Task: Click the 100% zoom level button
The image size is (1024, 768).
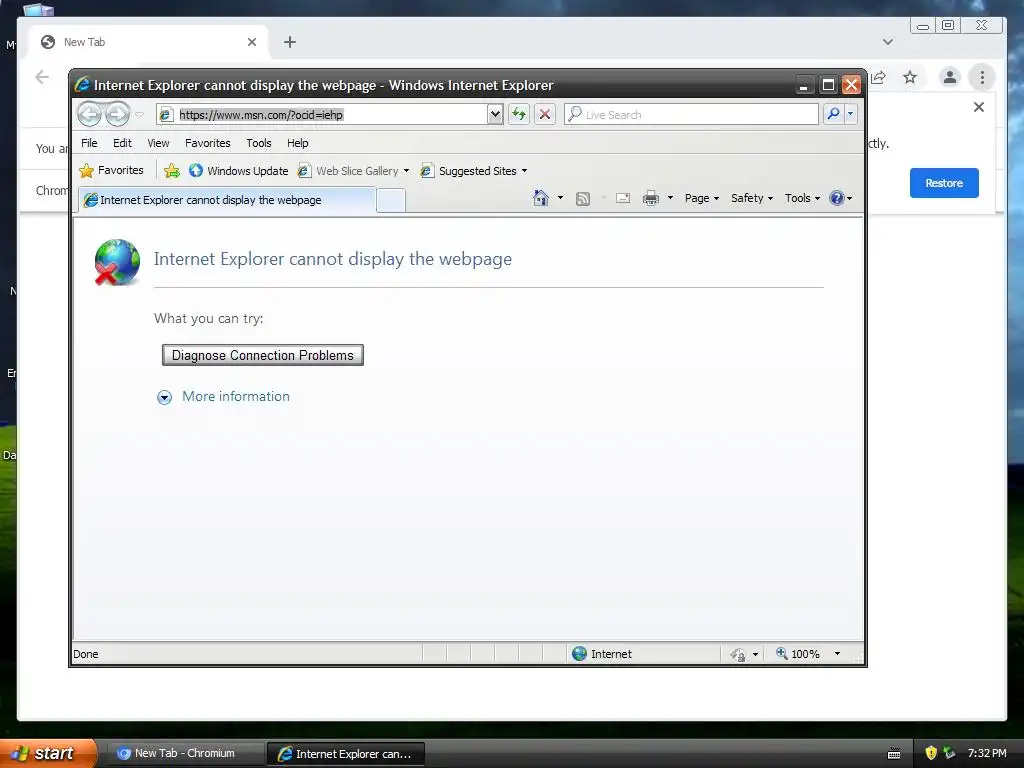Action: (797, 654)
